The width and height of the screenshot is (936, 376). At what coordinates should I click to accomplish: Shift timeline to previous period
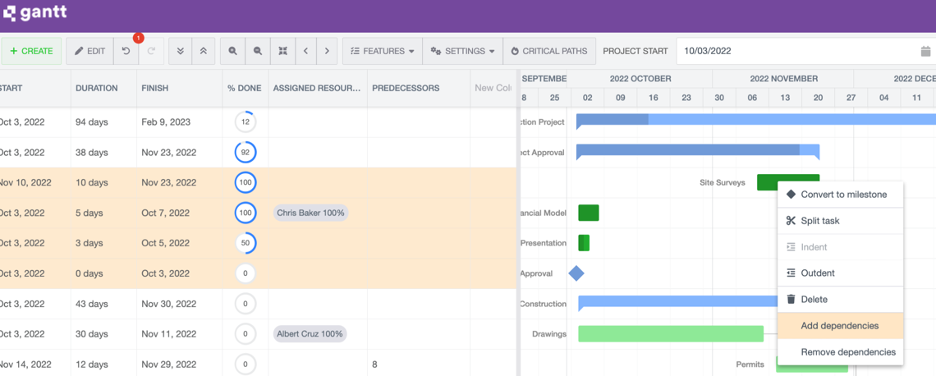(x=306, y=51)
